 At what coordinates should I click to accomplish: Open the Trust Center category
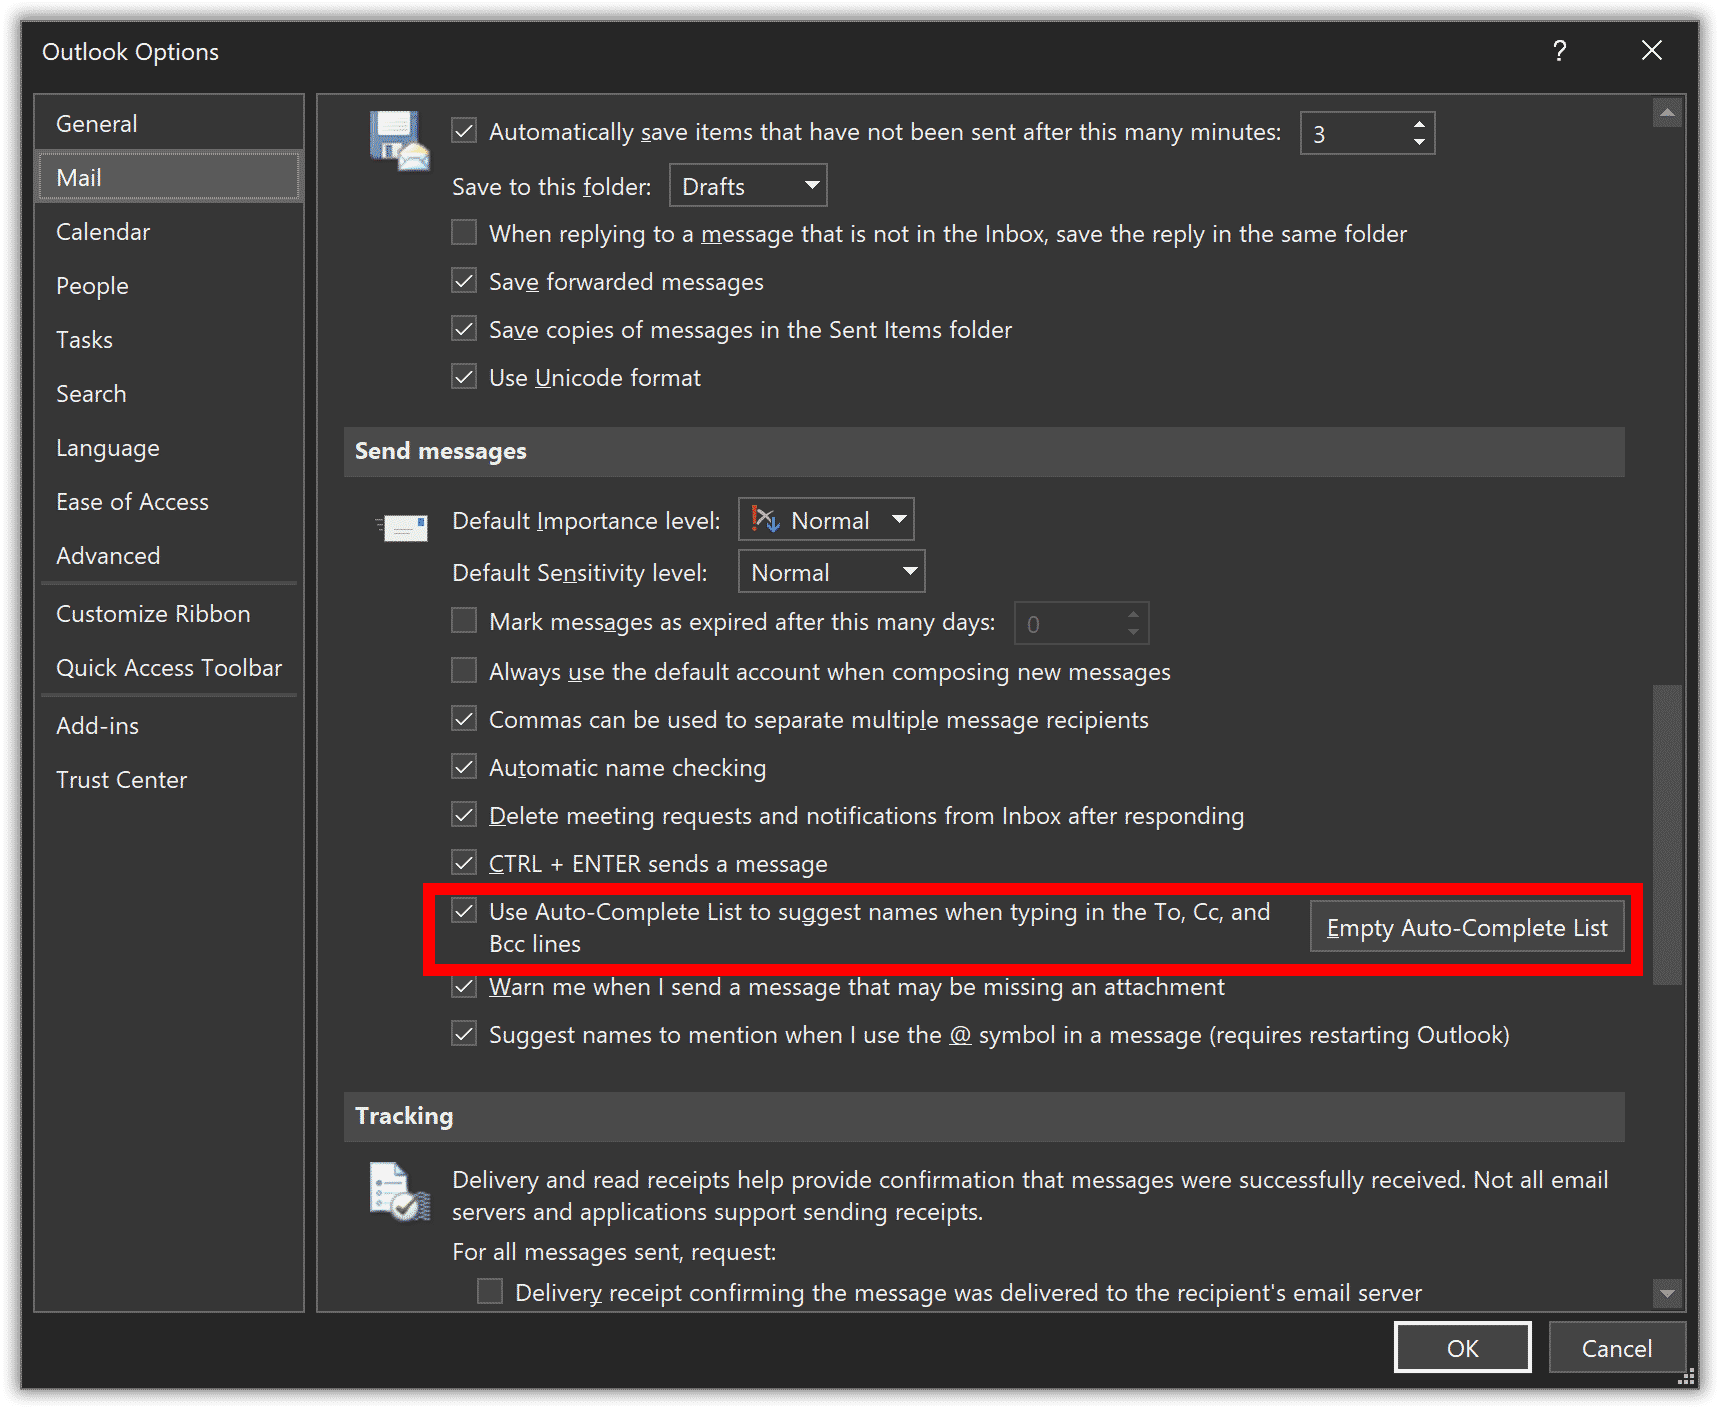169,780
